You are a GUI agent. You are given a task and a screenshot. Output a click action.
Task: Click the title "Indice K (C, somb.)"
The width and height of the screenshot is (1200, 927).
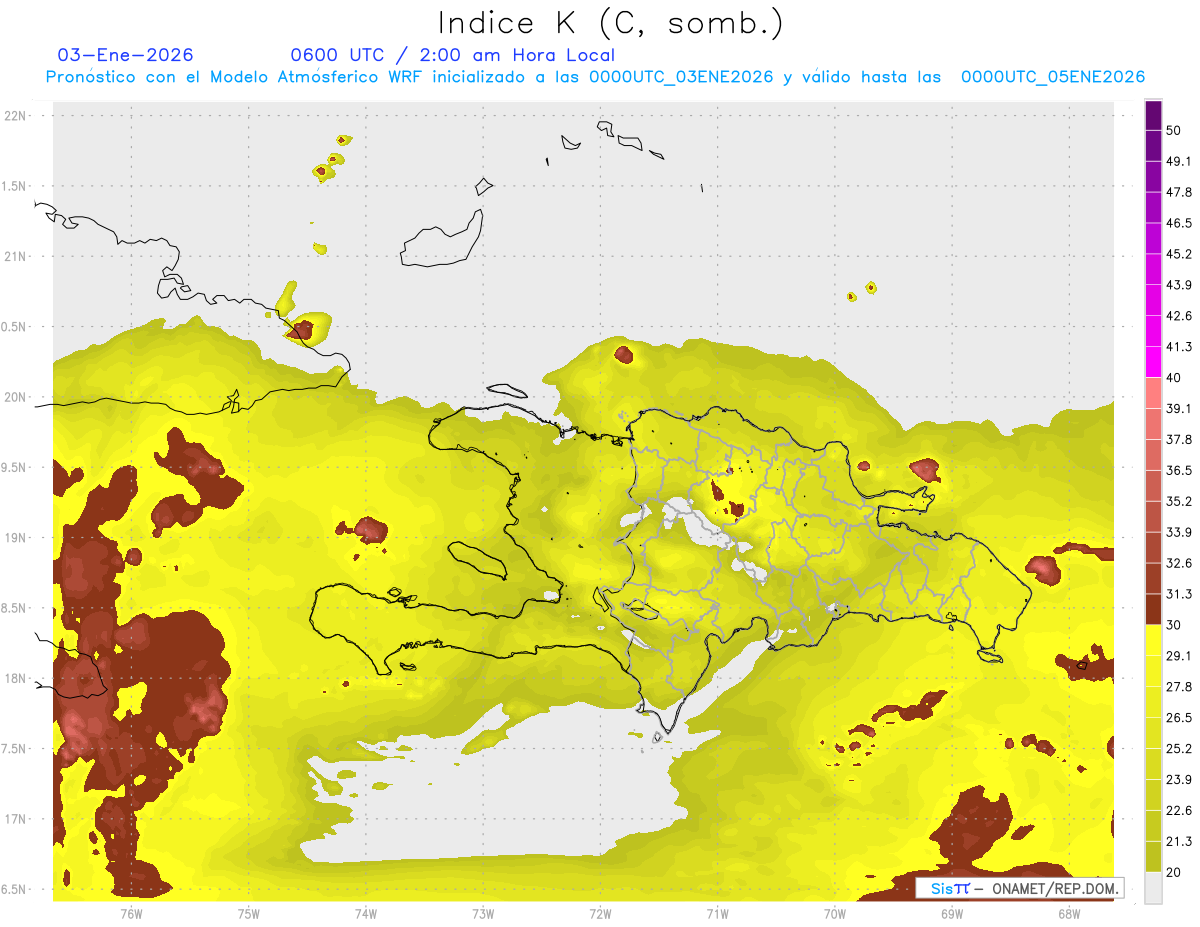click(610, 23)
